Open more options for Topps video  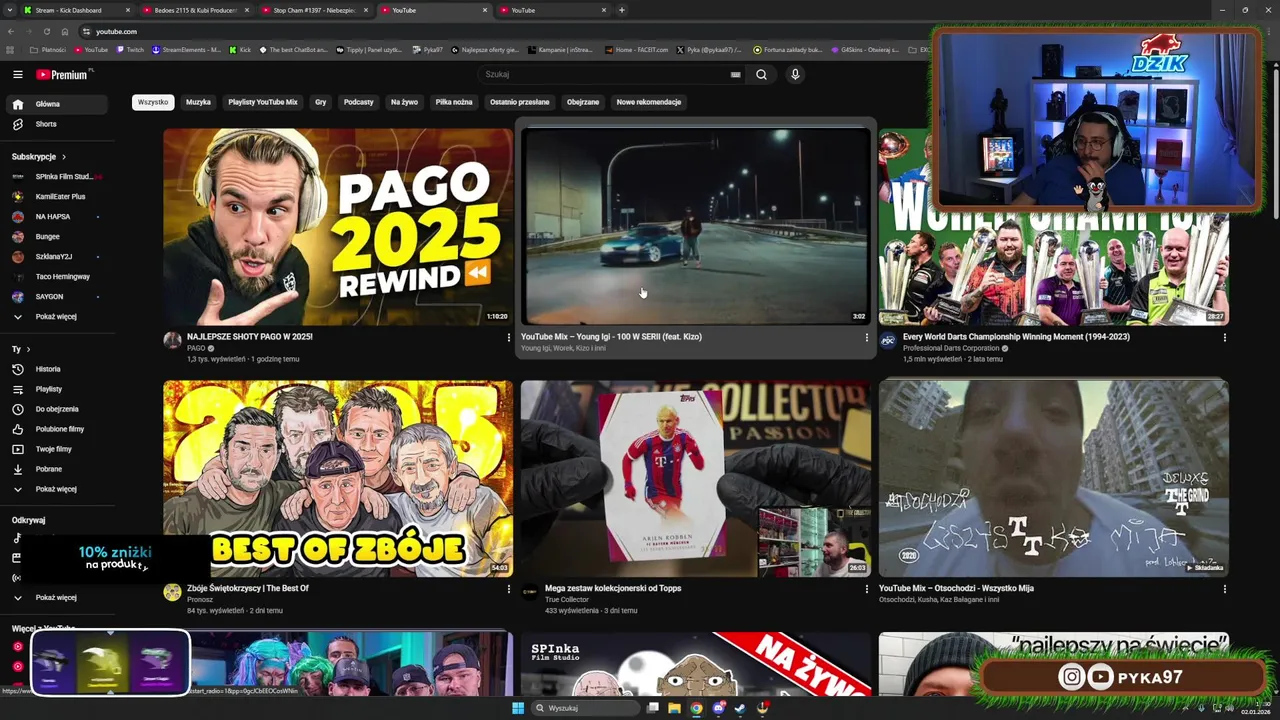pyautogui.click(x=866, y=589)
